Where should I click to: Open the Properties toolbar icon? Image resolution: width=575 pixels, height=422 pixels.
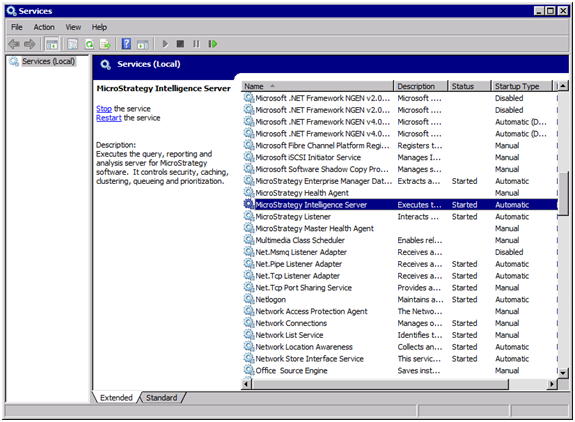[x=73, y=44]
